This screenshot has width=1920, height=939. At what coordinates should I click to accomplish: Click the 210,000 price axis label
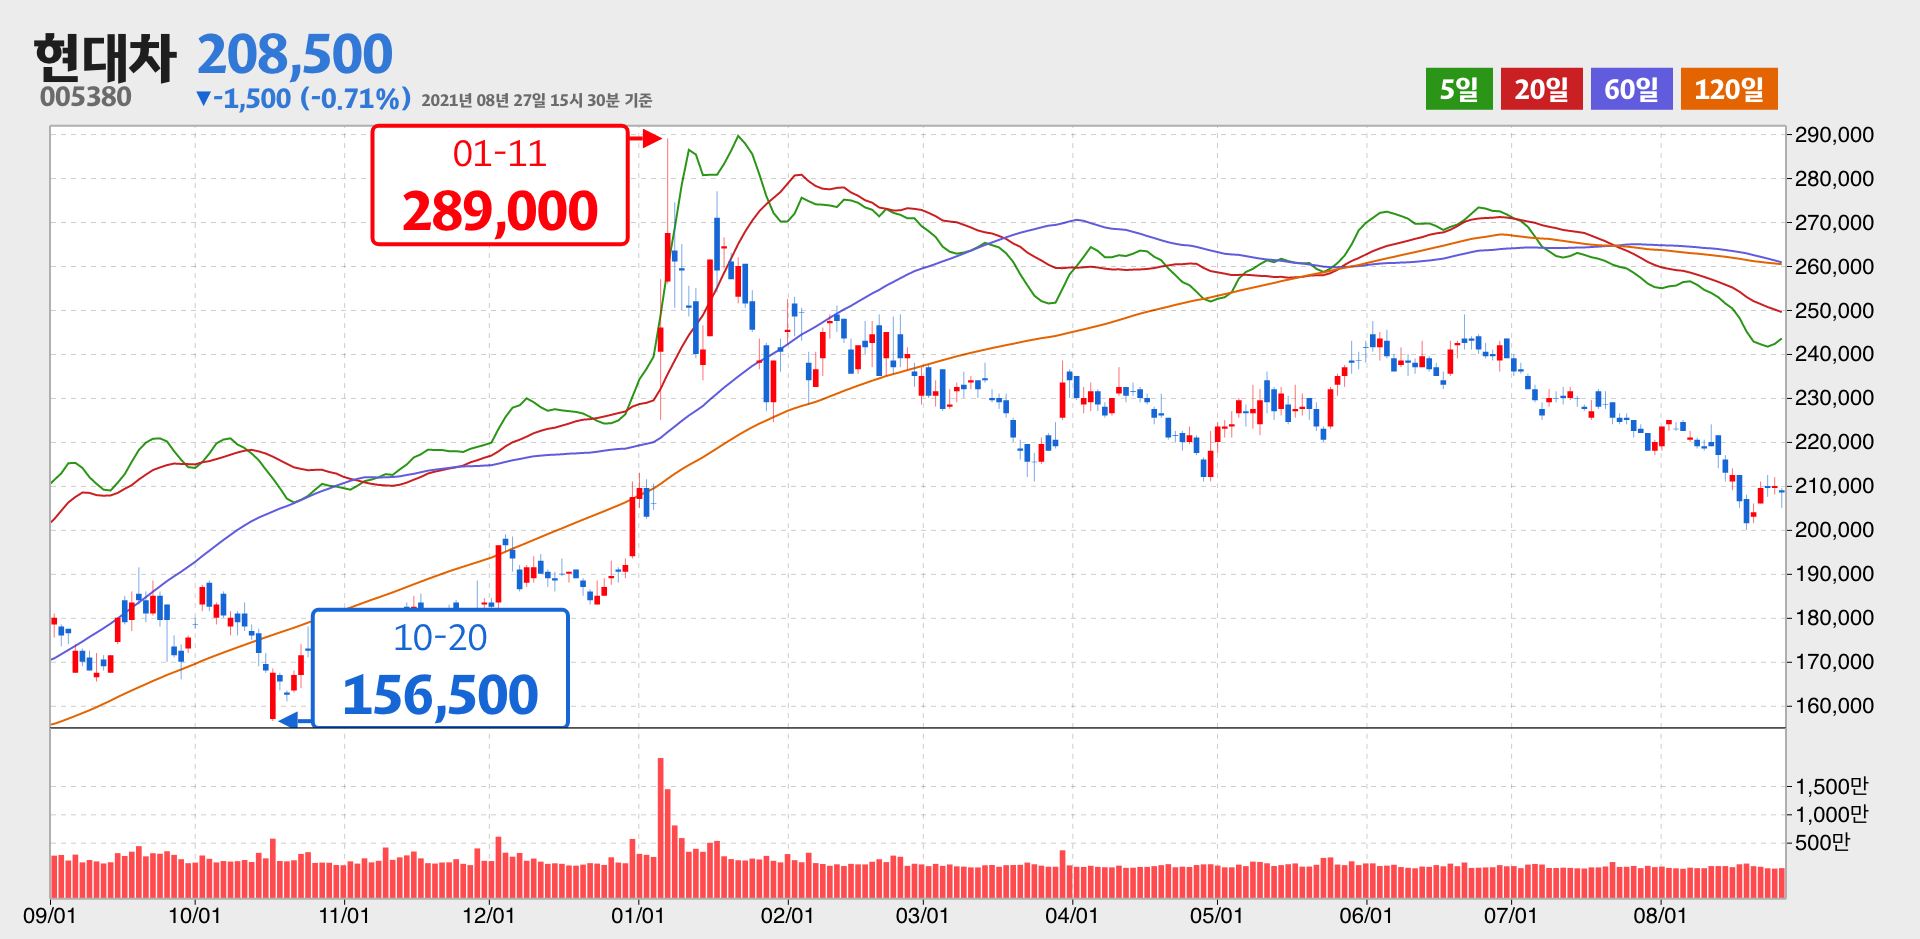coord(1834,486)
